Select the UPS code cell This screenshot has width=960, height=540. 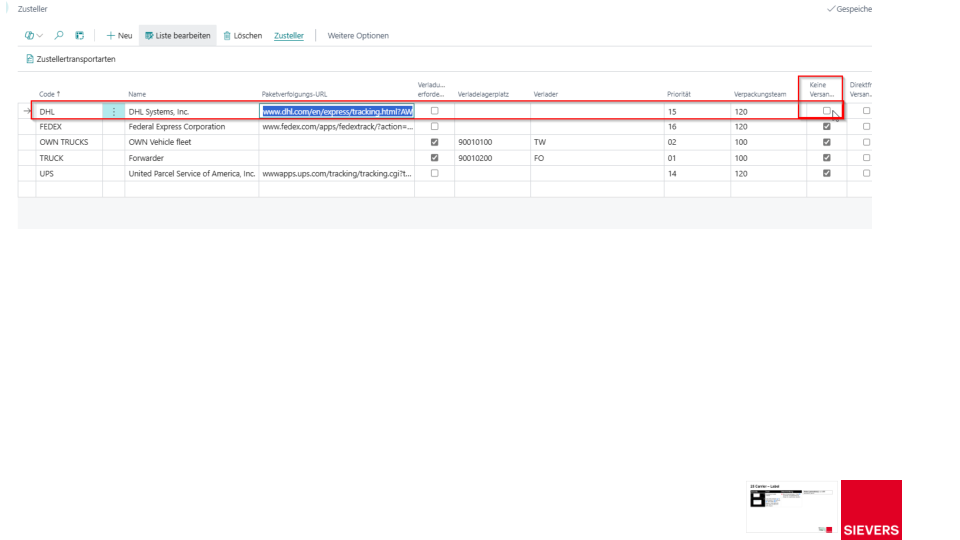(x=69, y=174)
